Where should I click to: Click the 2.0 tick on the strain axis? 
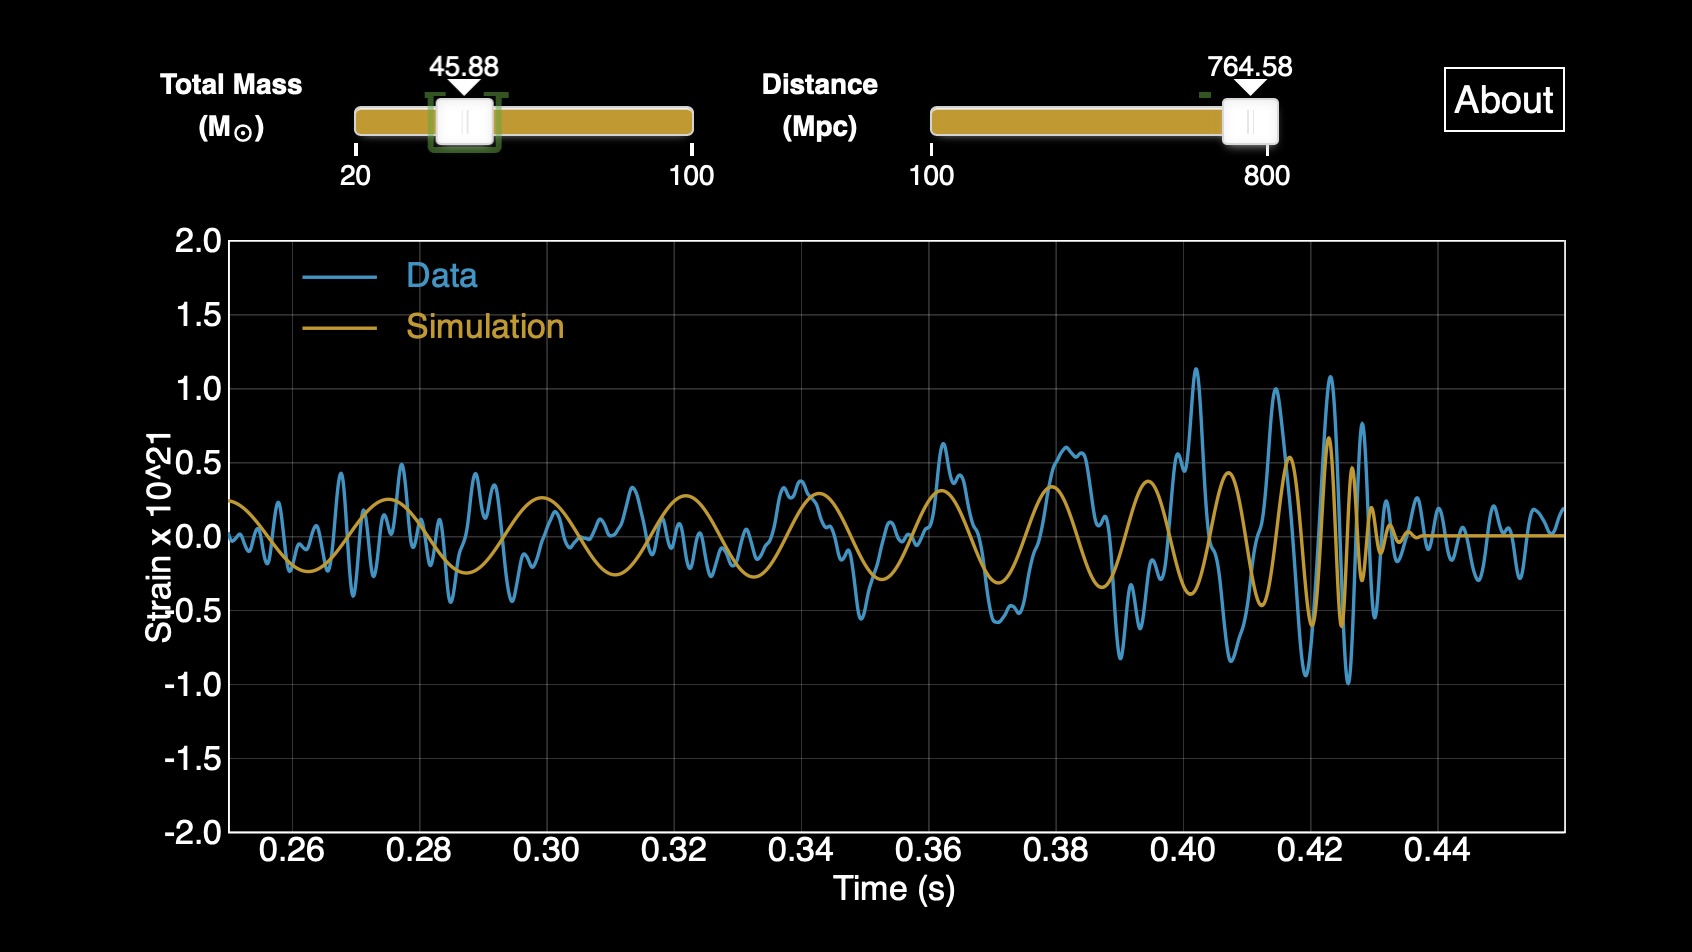click(x=197, y=241)
